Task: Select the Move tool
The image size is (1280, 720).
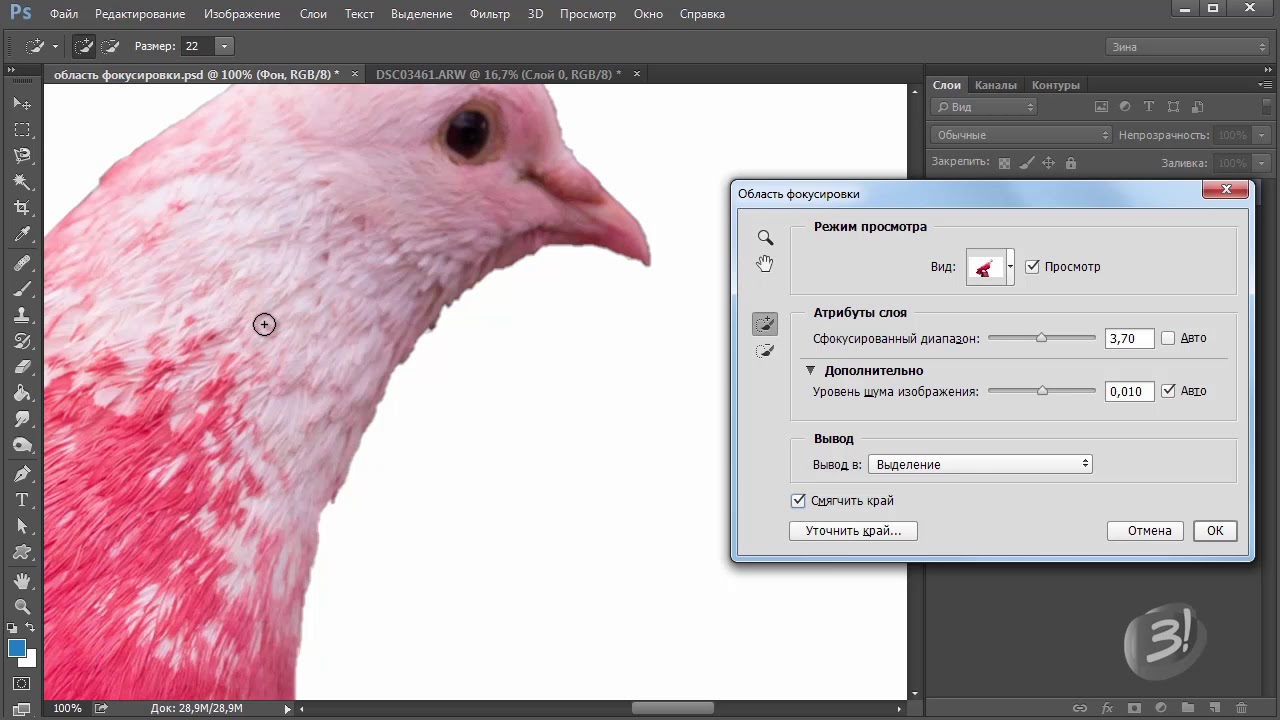Action: (x=22, y=103)
